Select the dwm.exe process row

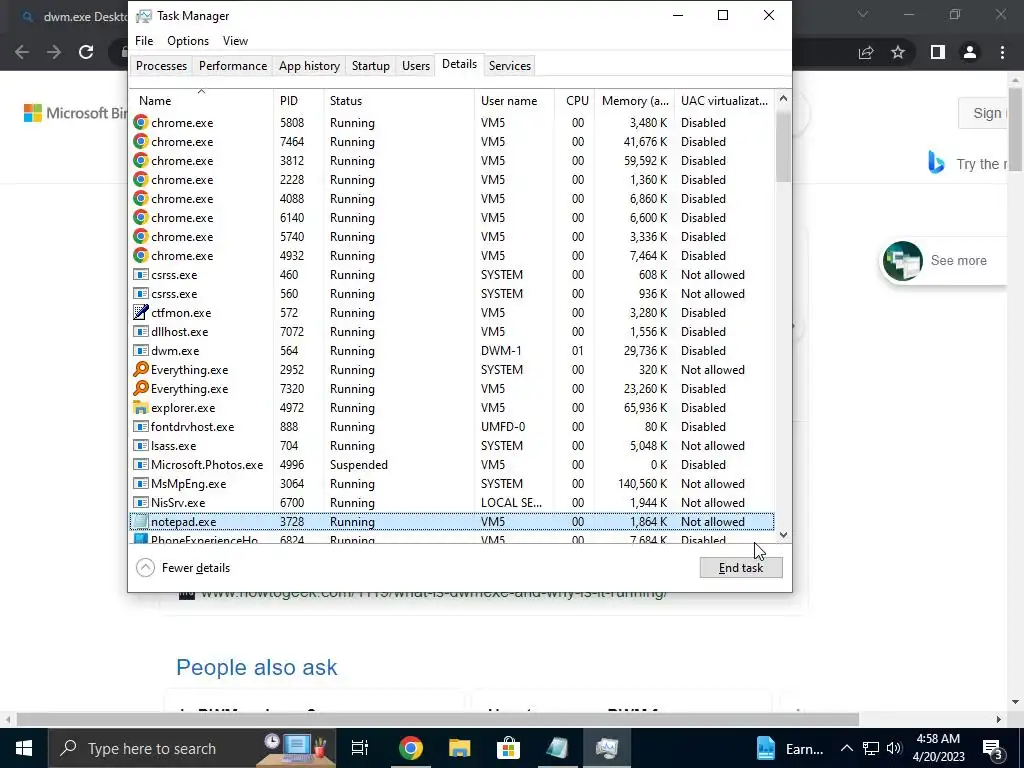click(452, 351)
